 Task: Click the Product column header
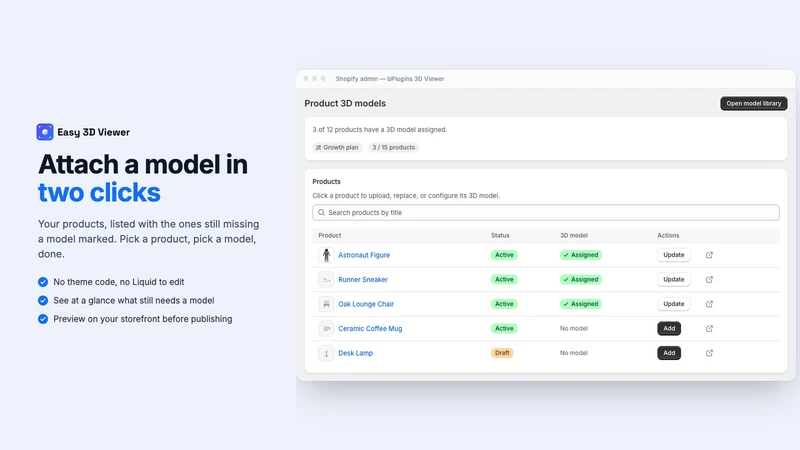(x=330, y=235)
